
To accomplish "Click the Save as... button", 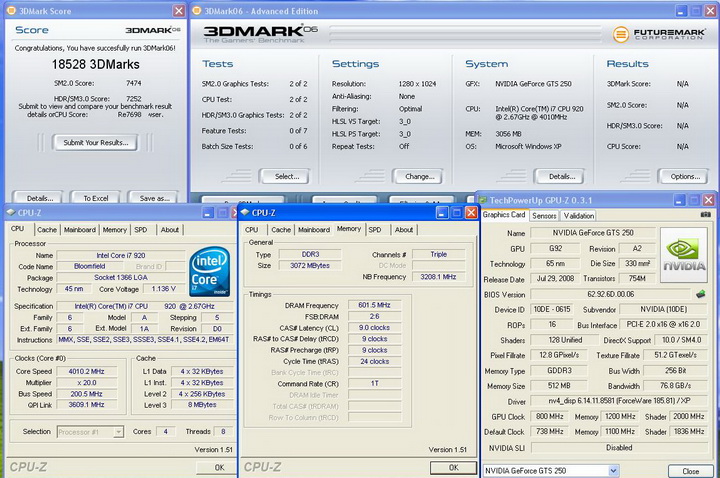I will (x=153, y=197).
